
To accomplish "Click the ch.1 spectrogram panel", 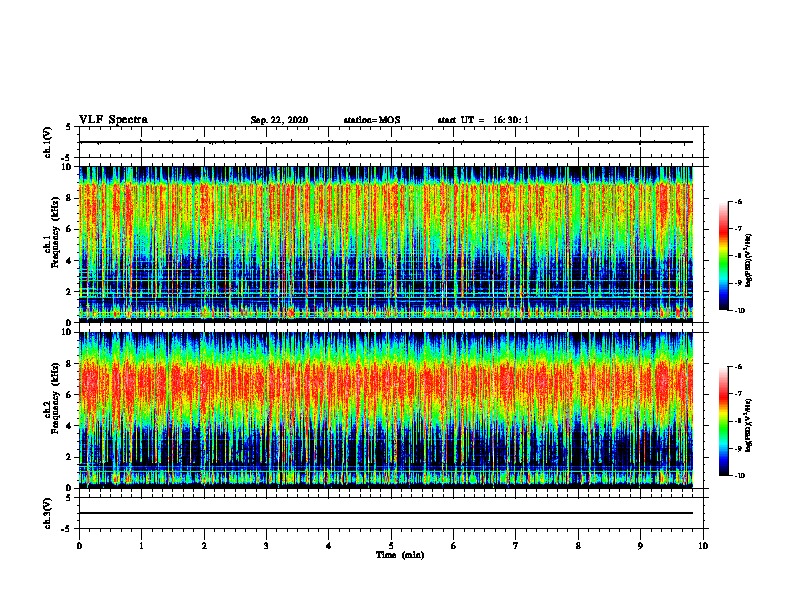I will 386,244.
